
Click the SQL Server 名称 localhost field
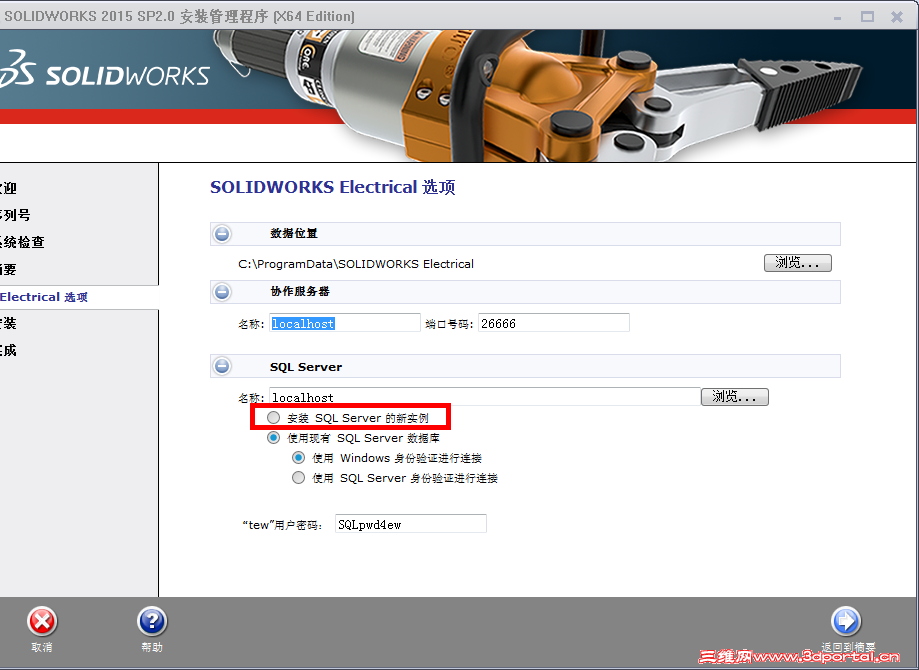485,397
